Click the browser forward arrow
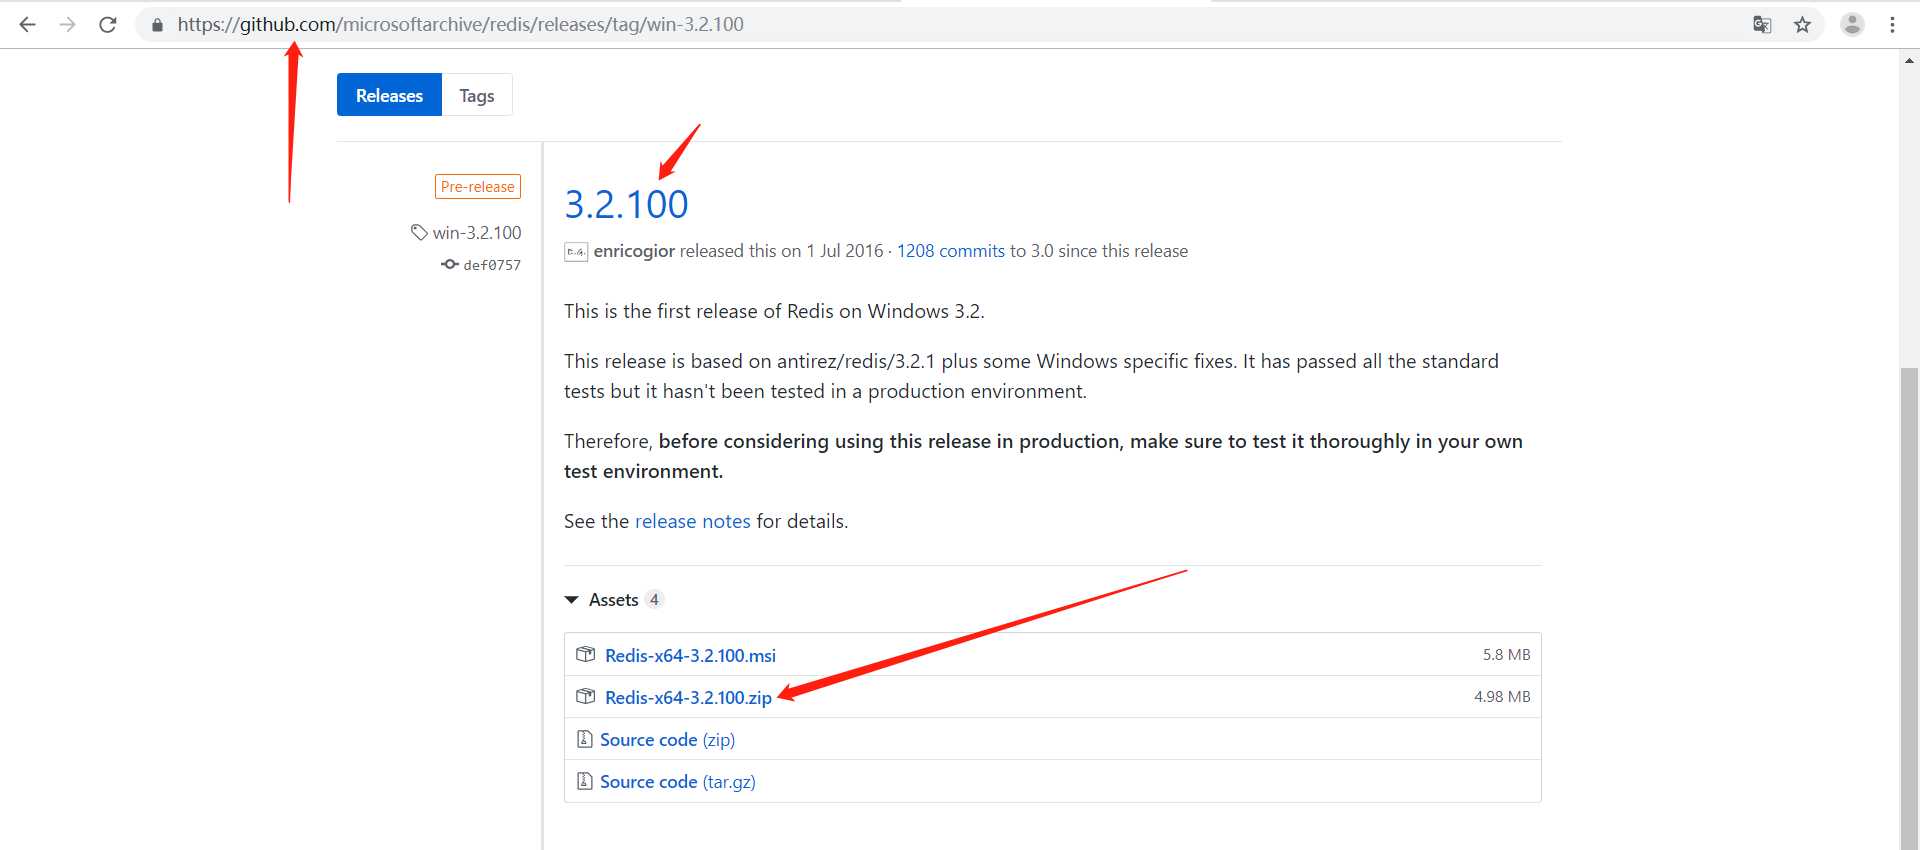The height and width of the screenshot is (850, 1920). pyautogui.click(x=67, y=24)
